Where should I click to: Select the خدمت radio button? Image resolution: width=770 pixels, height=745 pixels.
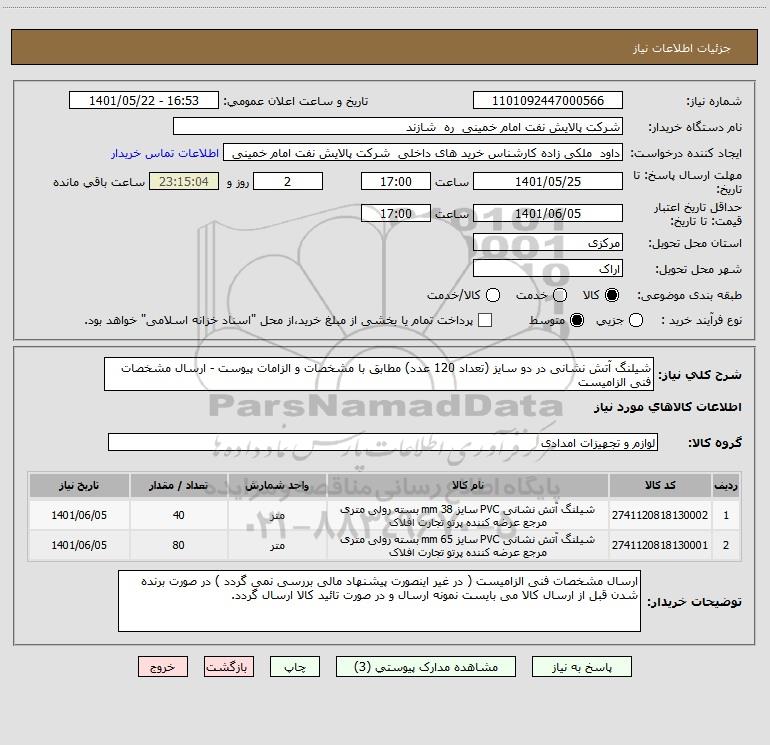pos(560,295)
